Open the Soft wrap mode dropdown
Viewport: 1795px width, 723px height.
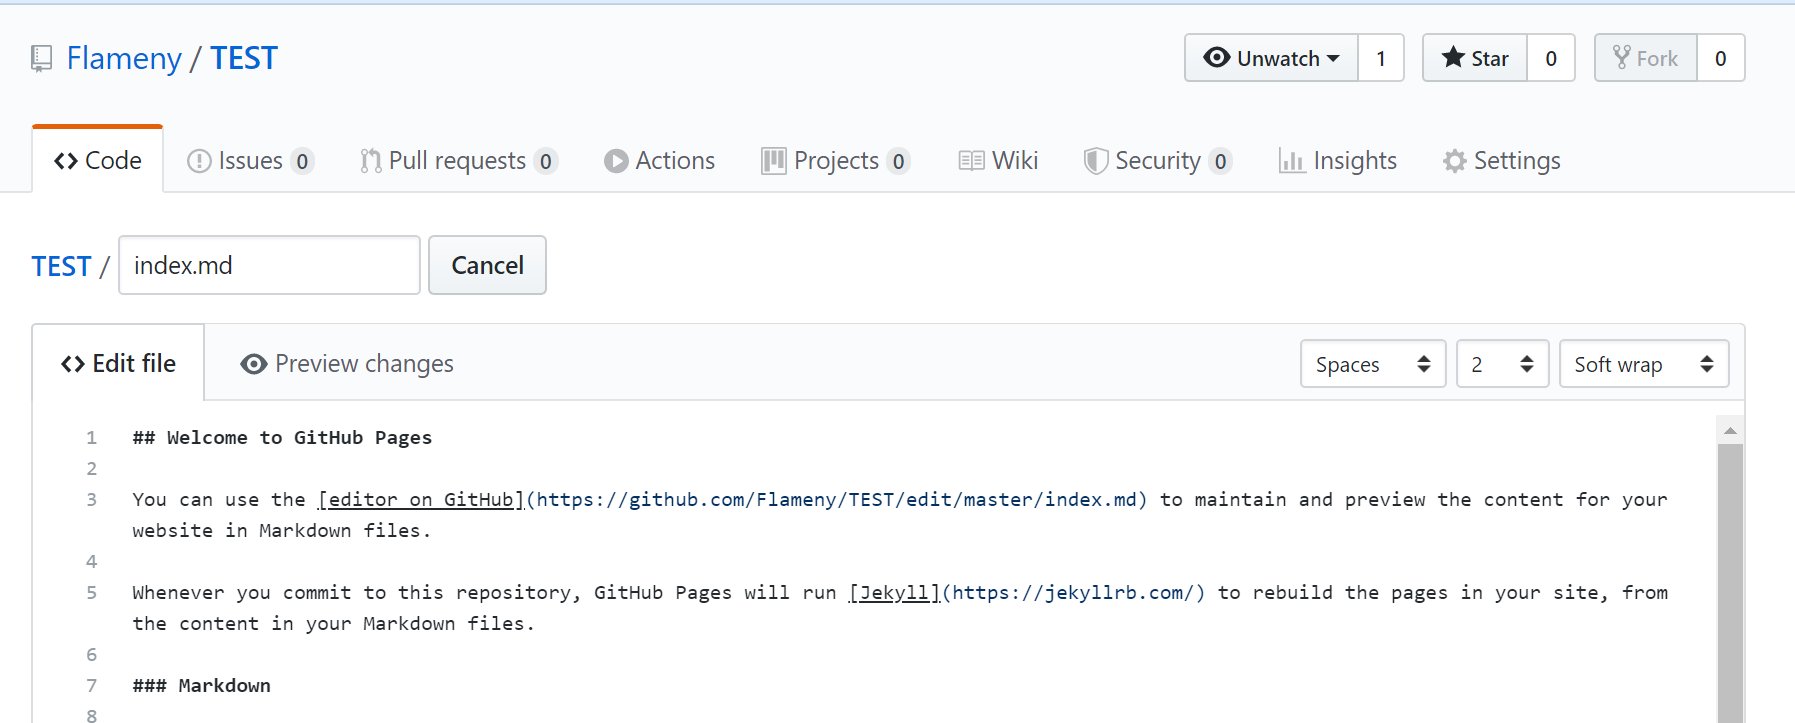[x=1644, y=364]
